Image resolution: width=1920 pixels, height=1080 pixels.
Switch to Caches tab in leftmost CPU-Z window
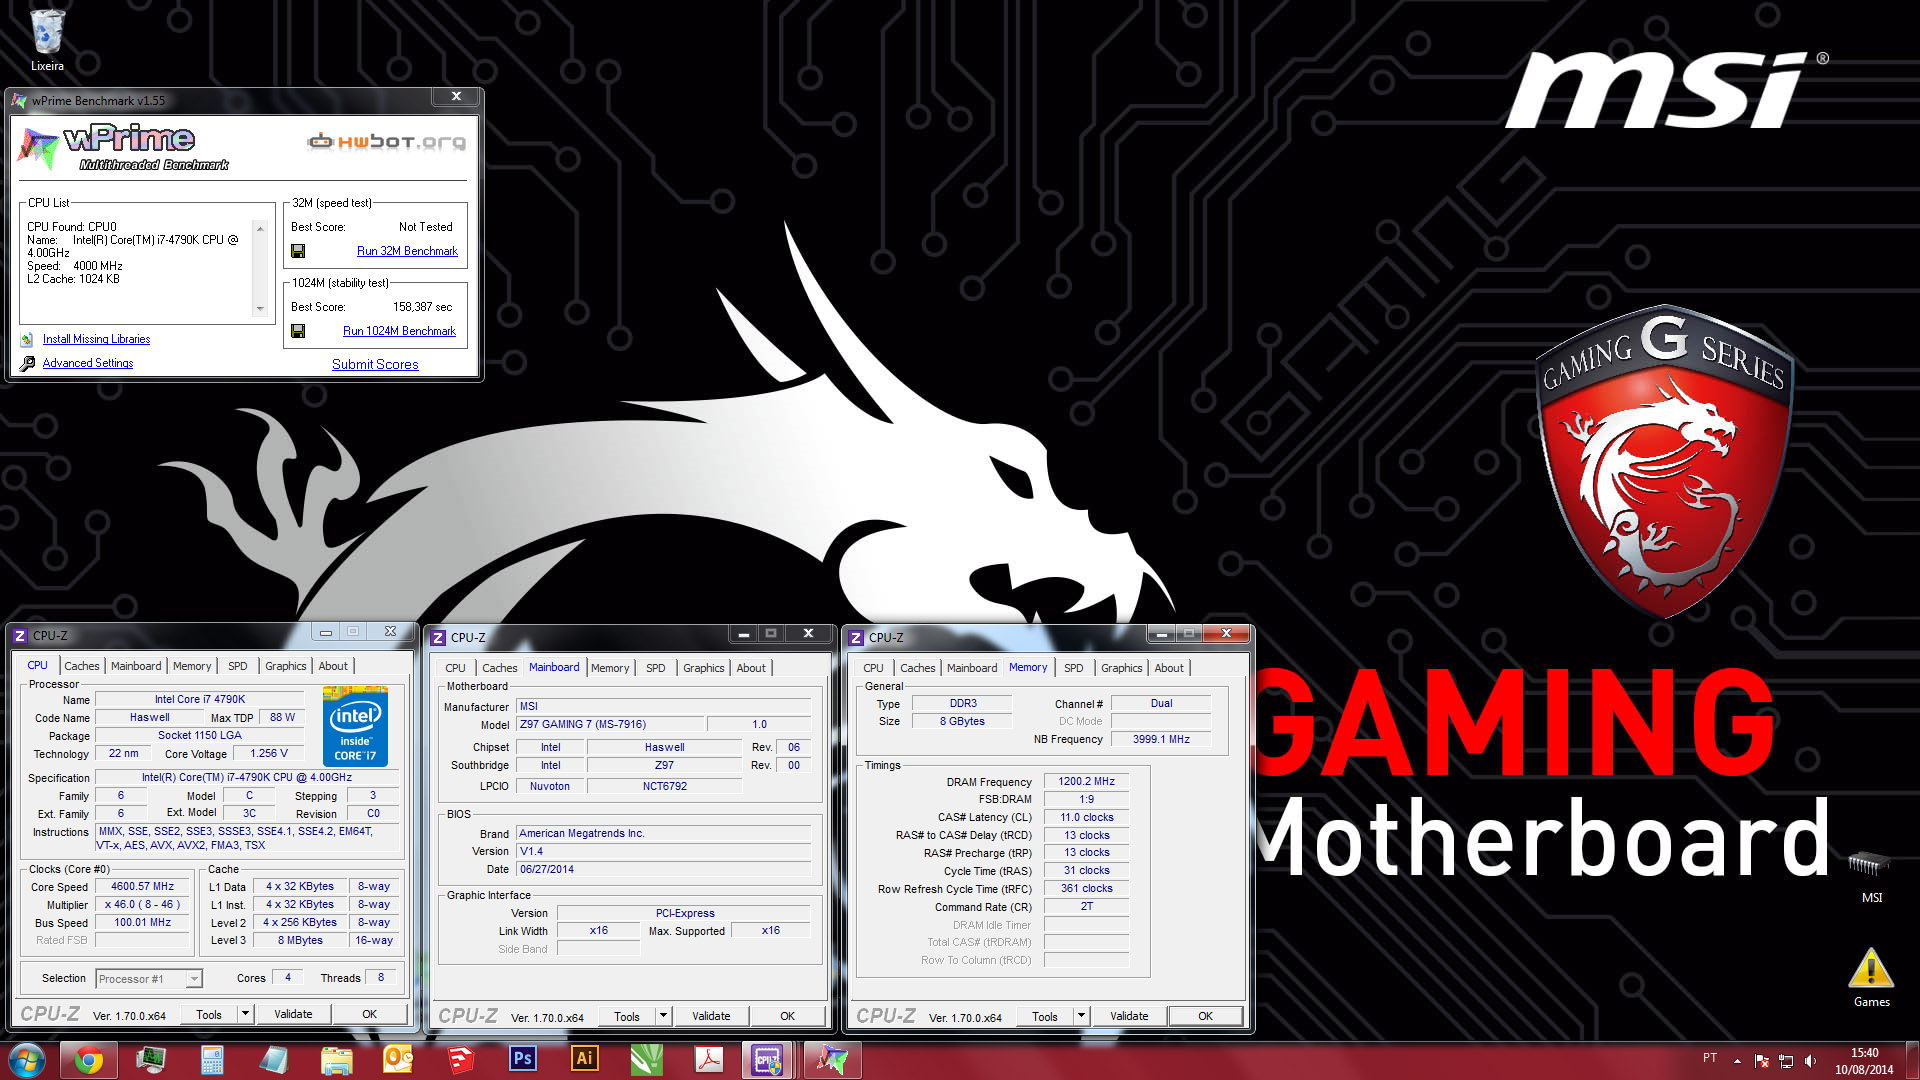pyautogui.click(x=82, y=666)
